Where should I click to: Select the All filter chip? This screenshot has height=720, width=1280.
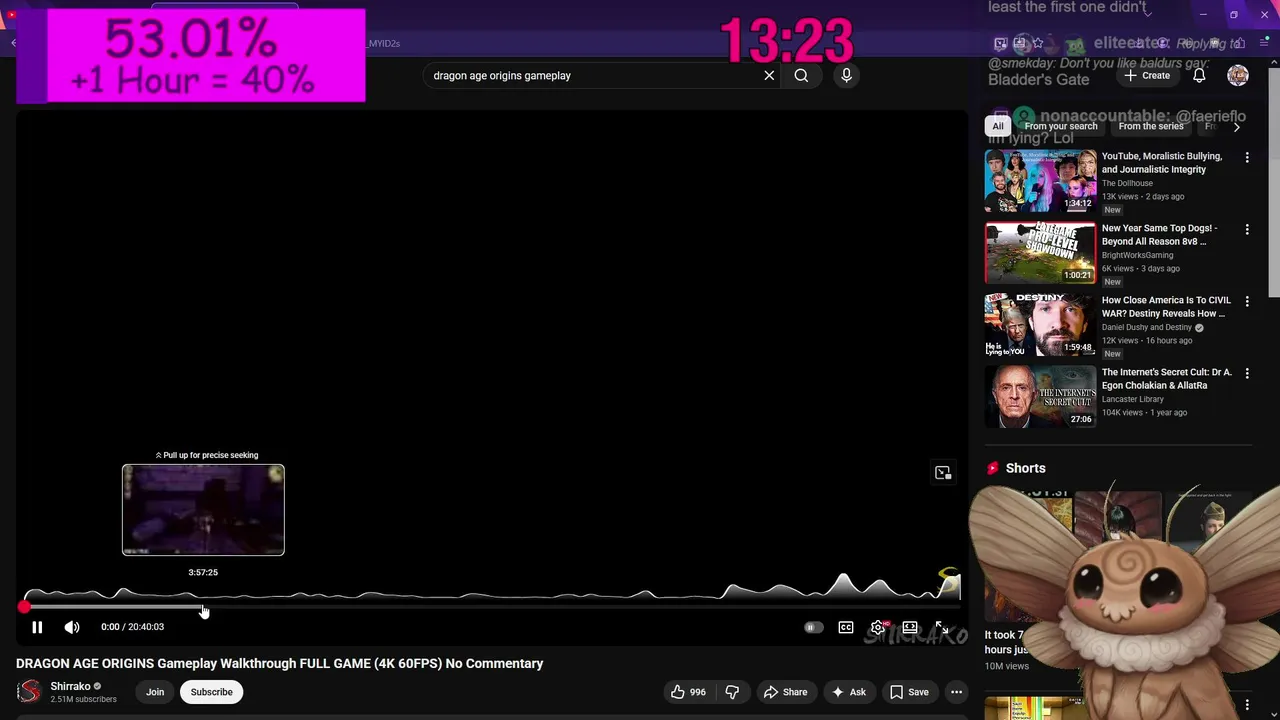(997, 126)
